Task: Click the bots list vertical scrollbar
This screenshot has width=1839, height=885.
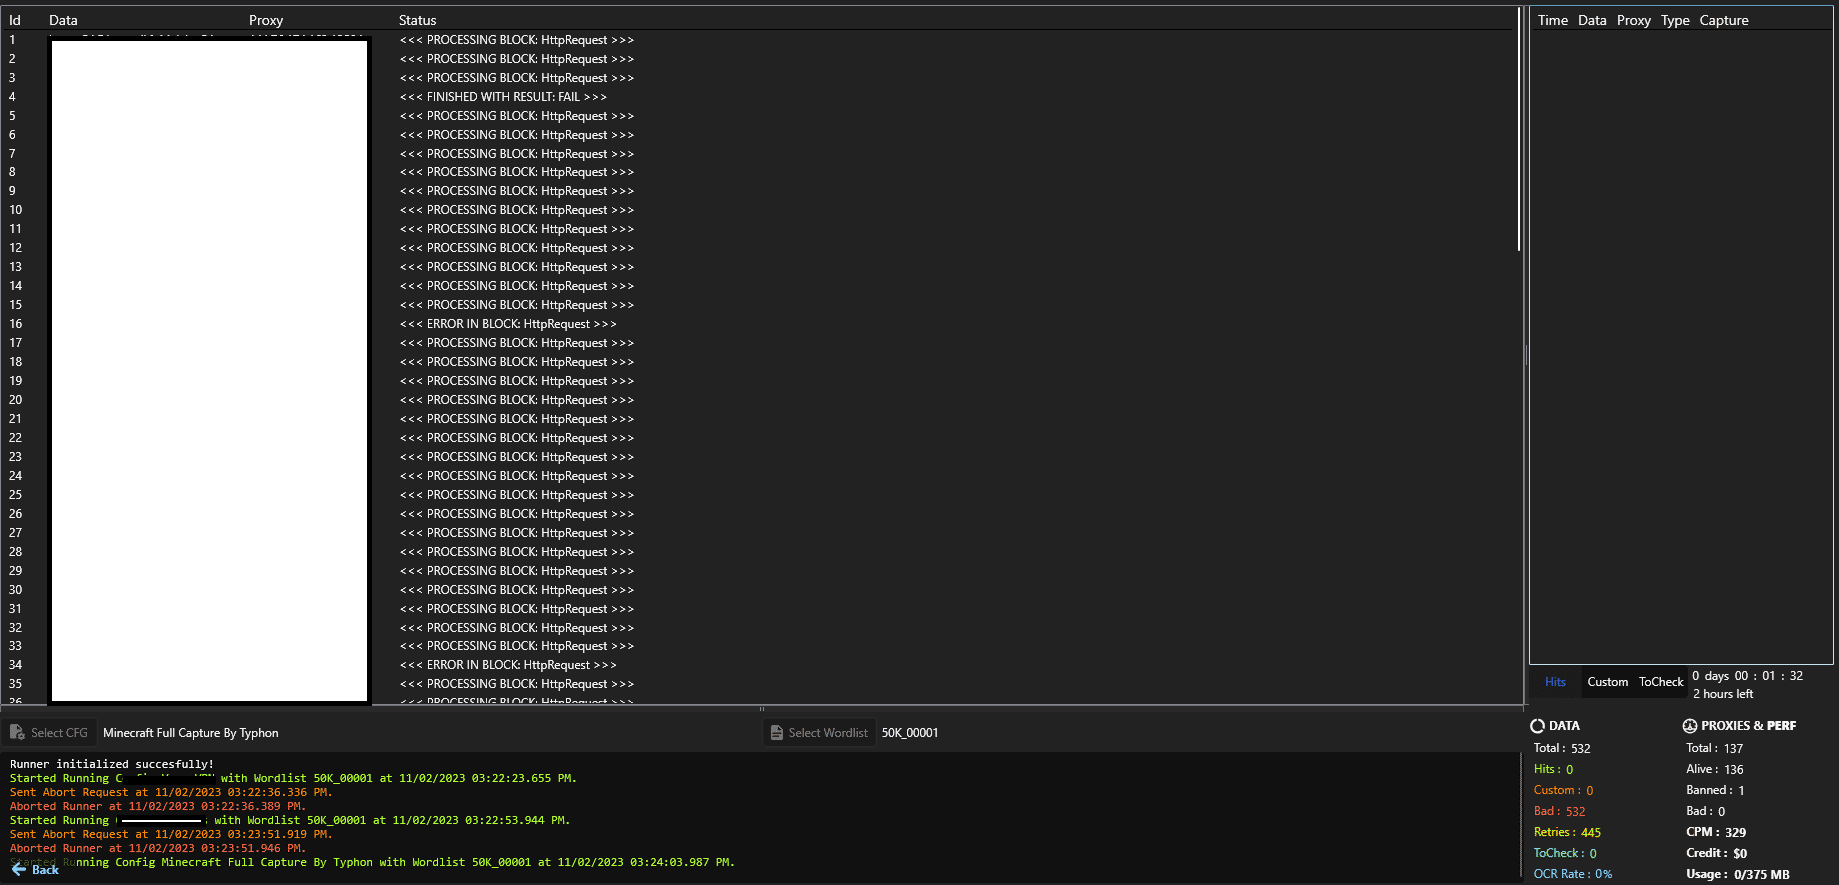Action: 1519,130
